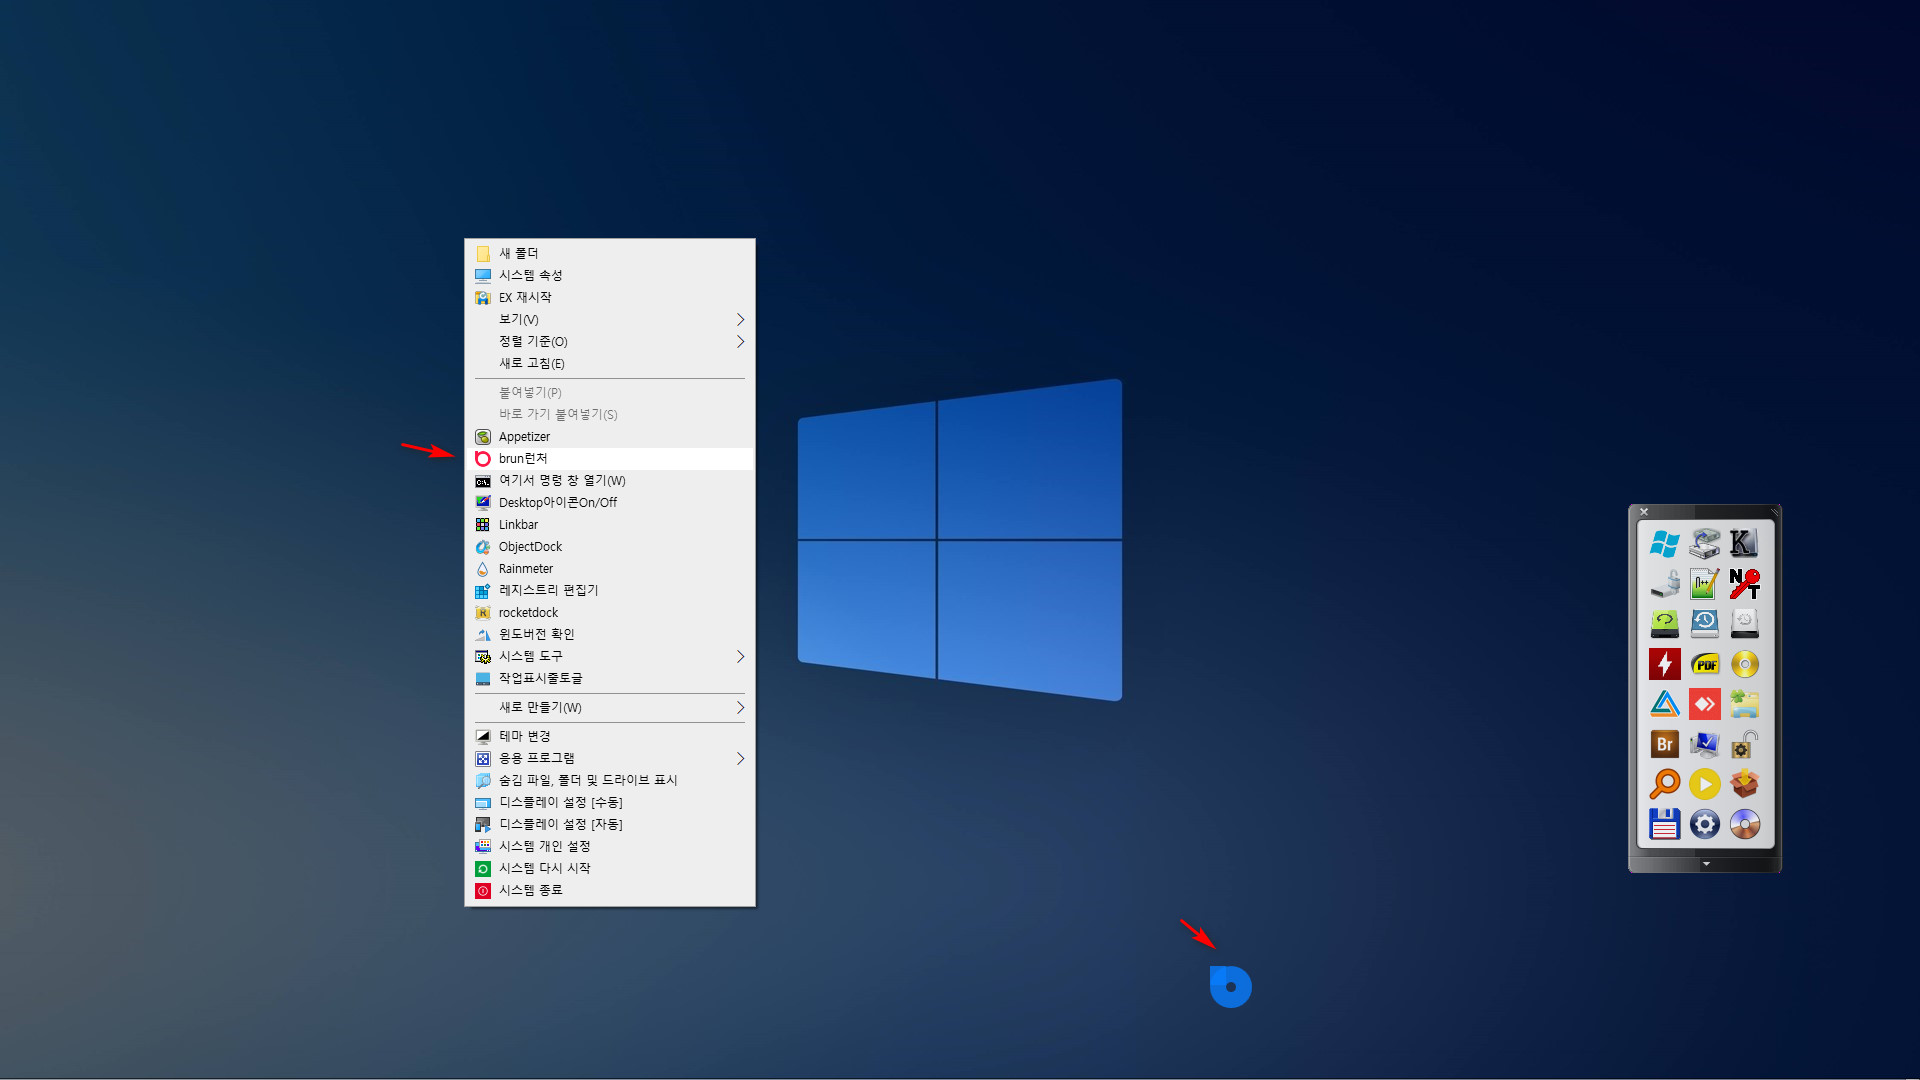The height and width of the screenshot is (1080, 1920).
Task: Expand the dock's bottom down arrow
Action: [x=1706, y=864]
